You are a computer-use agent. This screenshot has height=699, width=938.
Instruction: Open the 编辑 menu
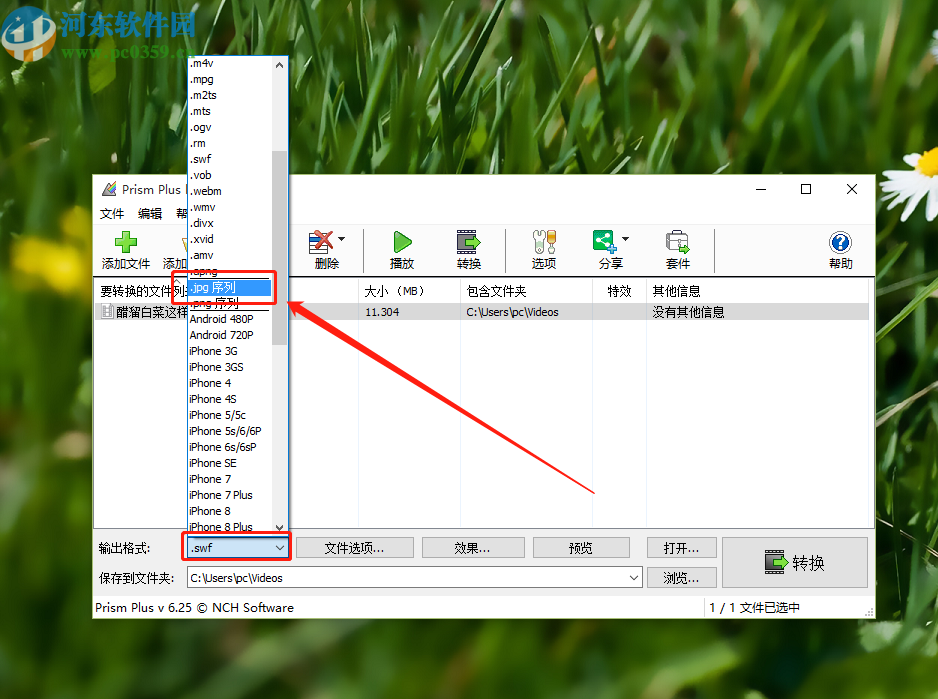[150, 214]
